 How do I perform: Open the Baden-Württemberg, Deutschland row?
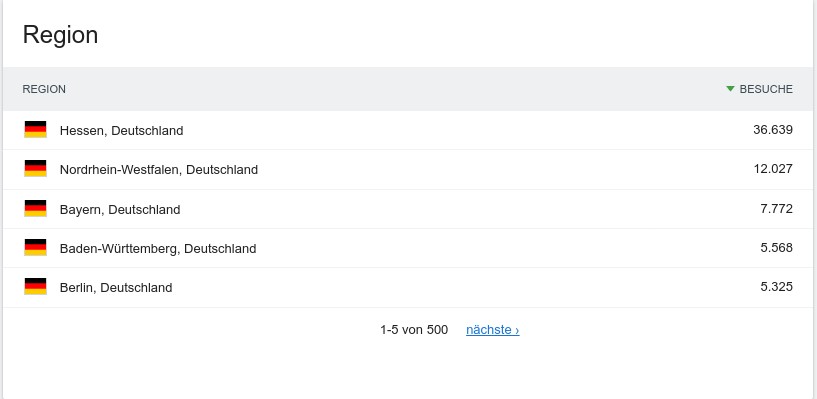click(x=158, y=248)
